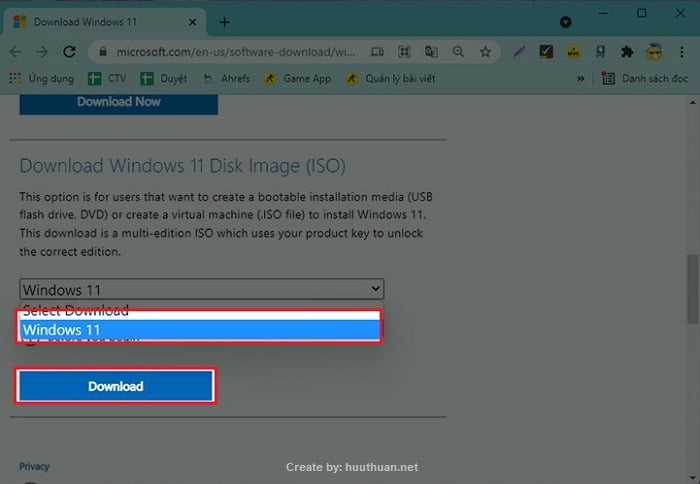Open the blue ribbon badge extension
700x484 pixels.
point(600,52)
